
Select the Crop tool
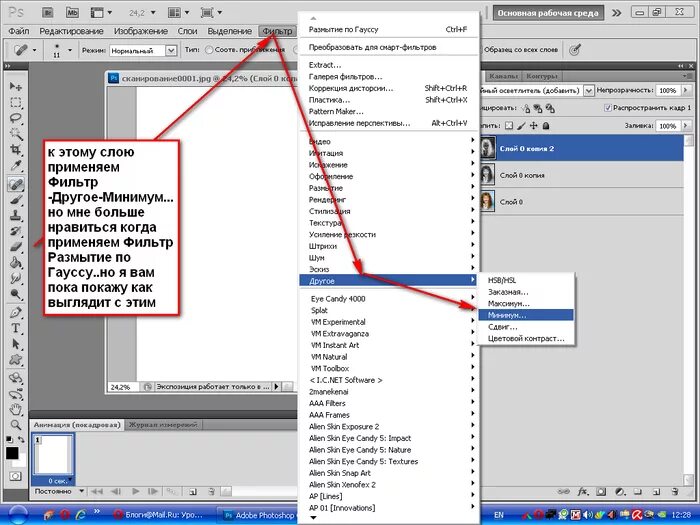(x=16, y=150)
